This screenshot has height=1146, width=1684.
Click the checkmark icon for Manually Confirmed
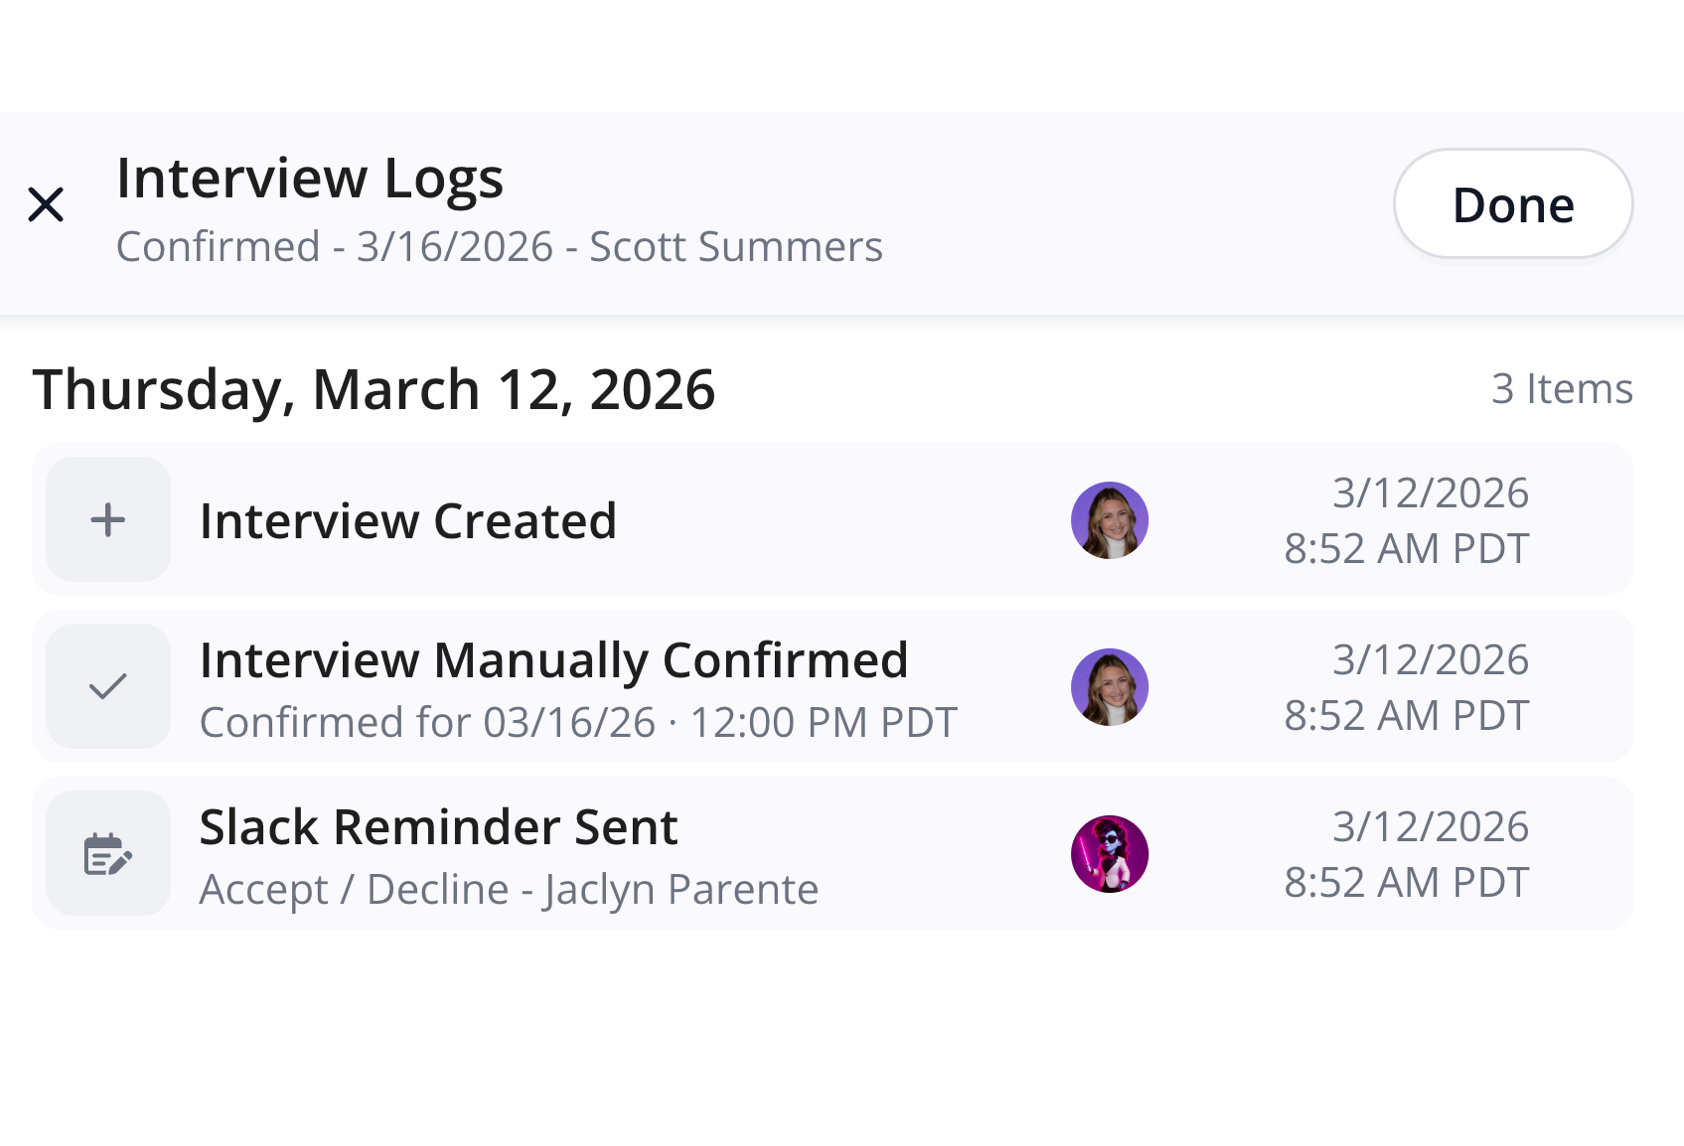[108, 687]
